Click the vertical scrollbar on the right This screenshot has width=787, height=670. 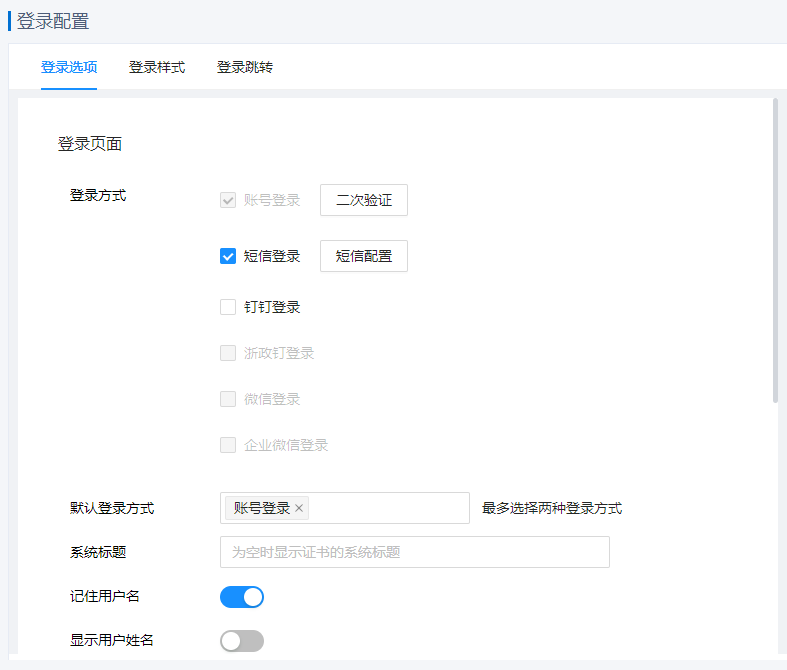(775, 250)
